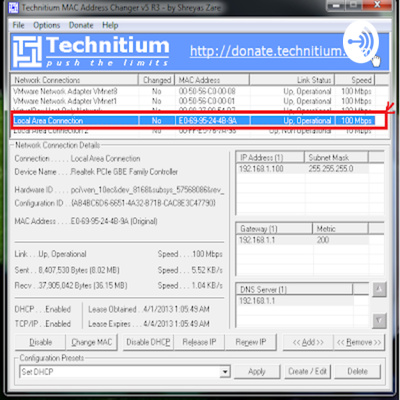Sort by Speed column header

(355, 80)
